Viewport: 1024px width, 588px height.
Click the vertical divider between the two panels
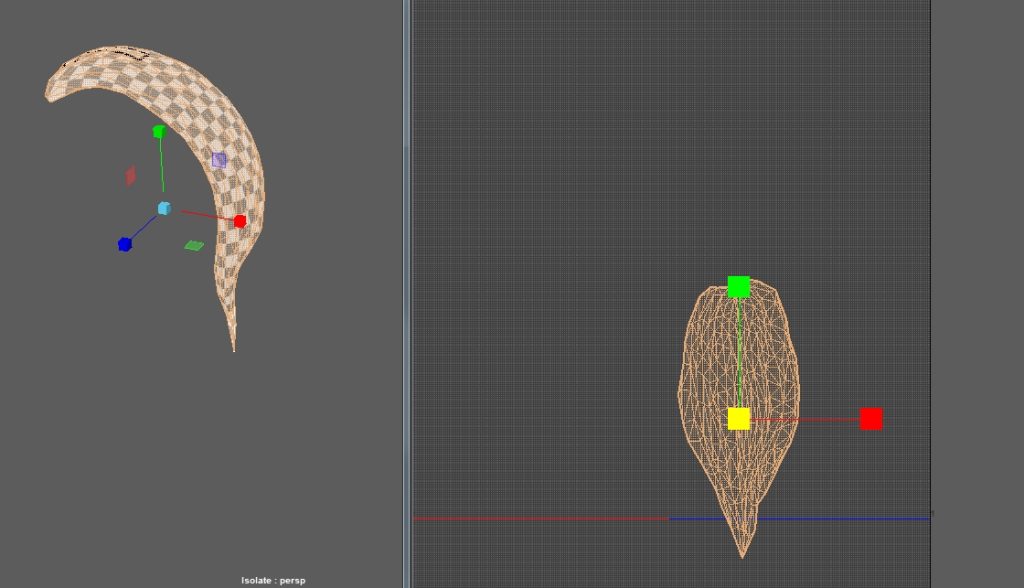(x=407, y=294)
